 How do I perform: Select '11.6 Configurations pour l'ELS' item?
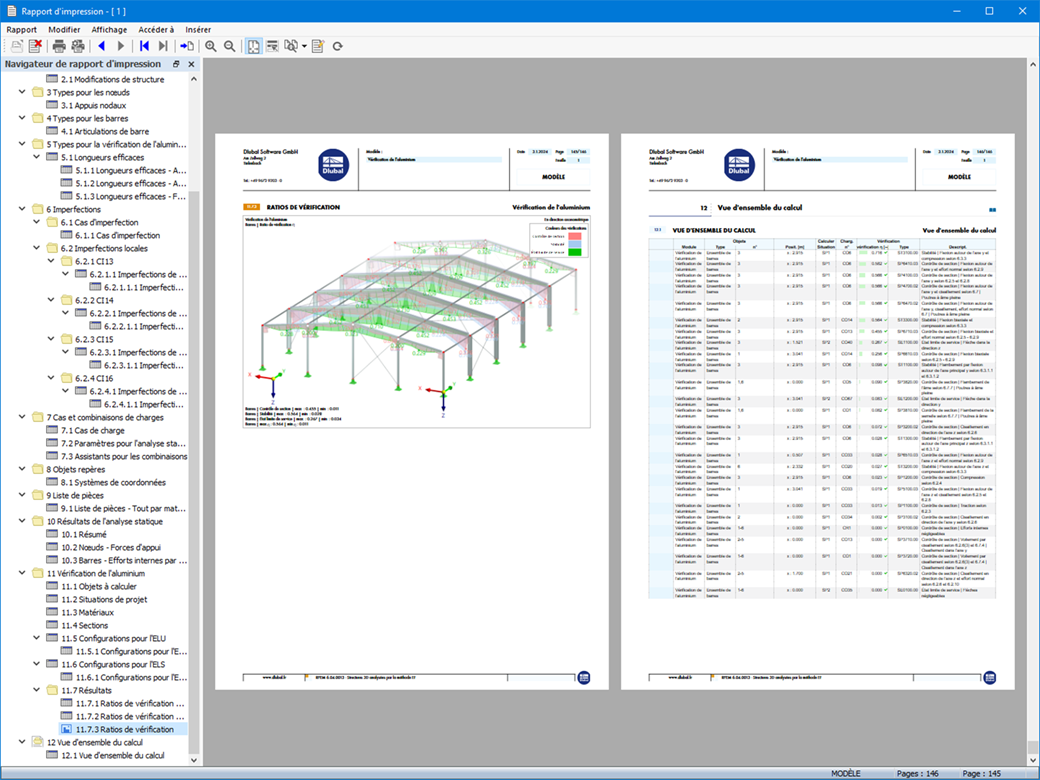click(113, 665)
